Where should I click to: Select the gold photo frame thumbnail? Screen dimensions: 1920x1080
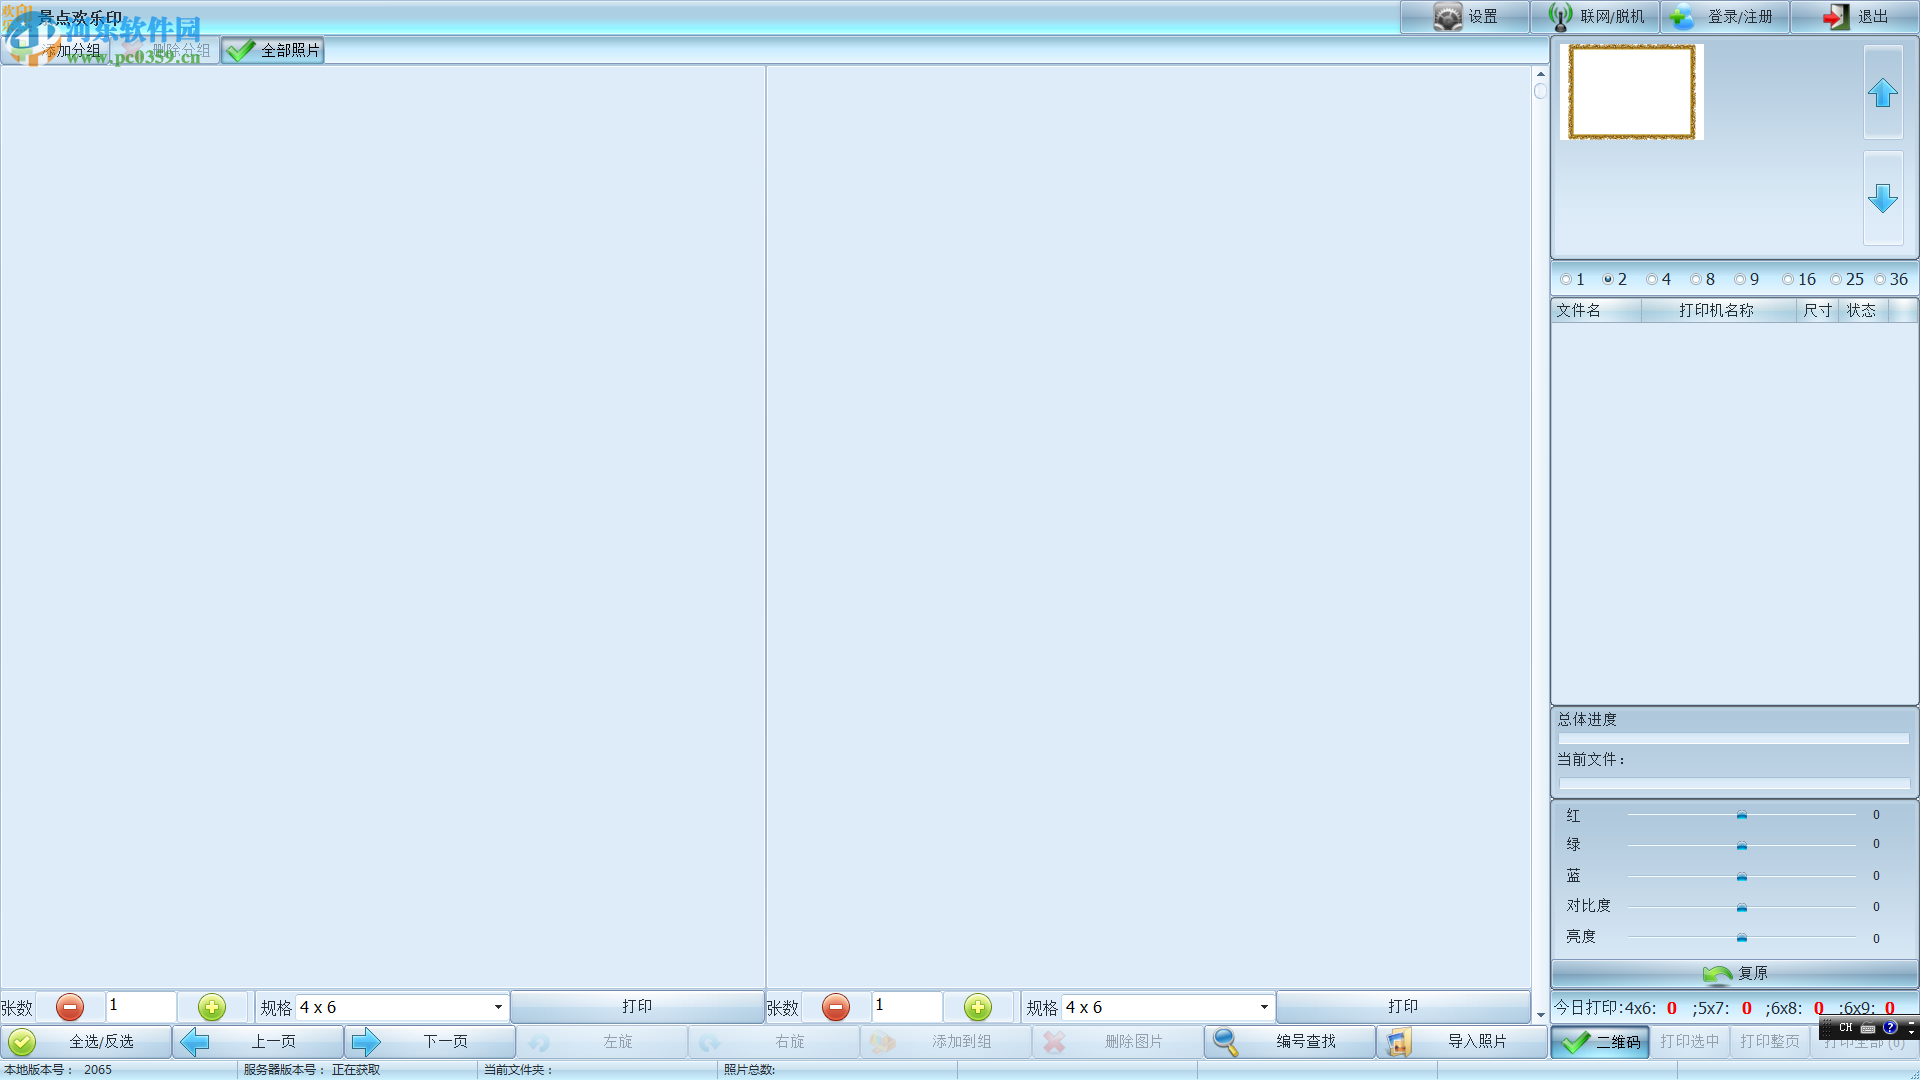click(x=1631, y=92)
